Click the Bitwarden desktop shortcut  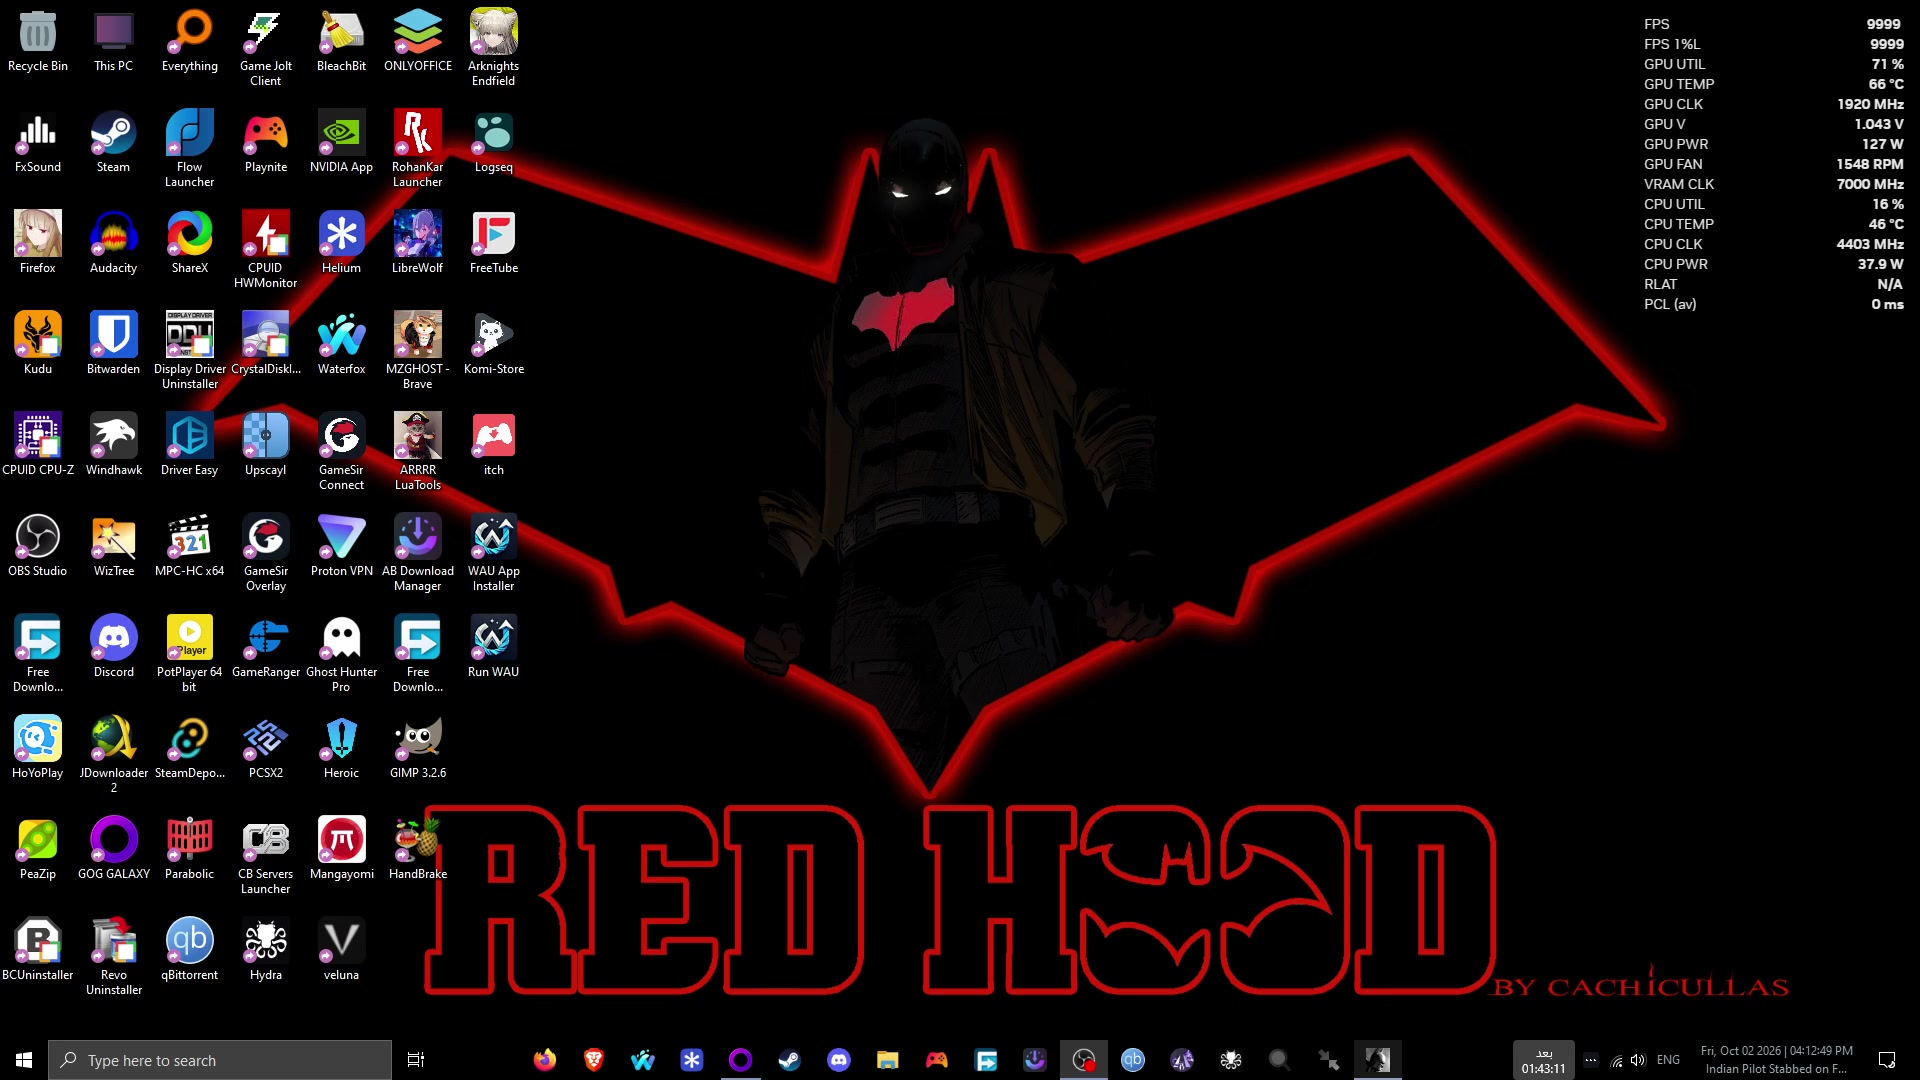[x=113, y=344]
